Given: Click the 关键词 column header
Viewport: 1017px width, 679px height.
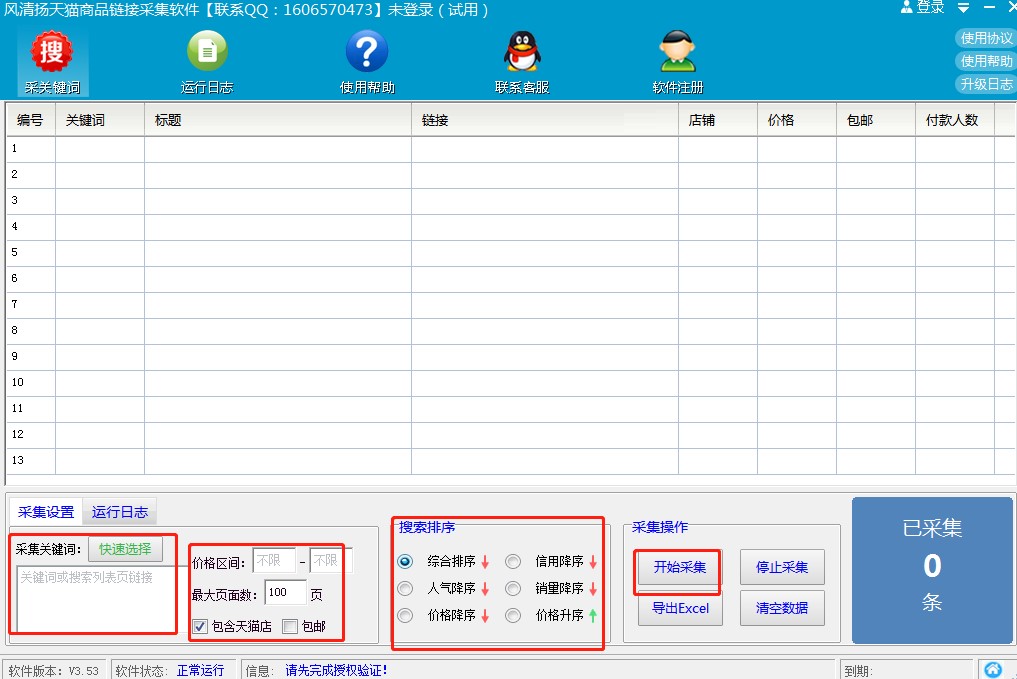Looking at the screenshot, I should tap(100, 120).
